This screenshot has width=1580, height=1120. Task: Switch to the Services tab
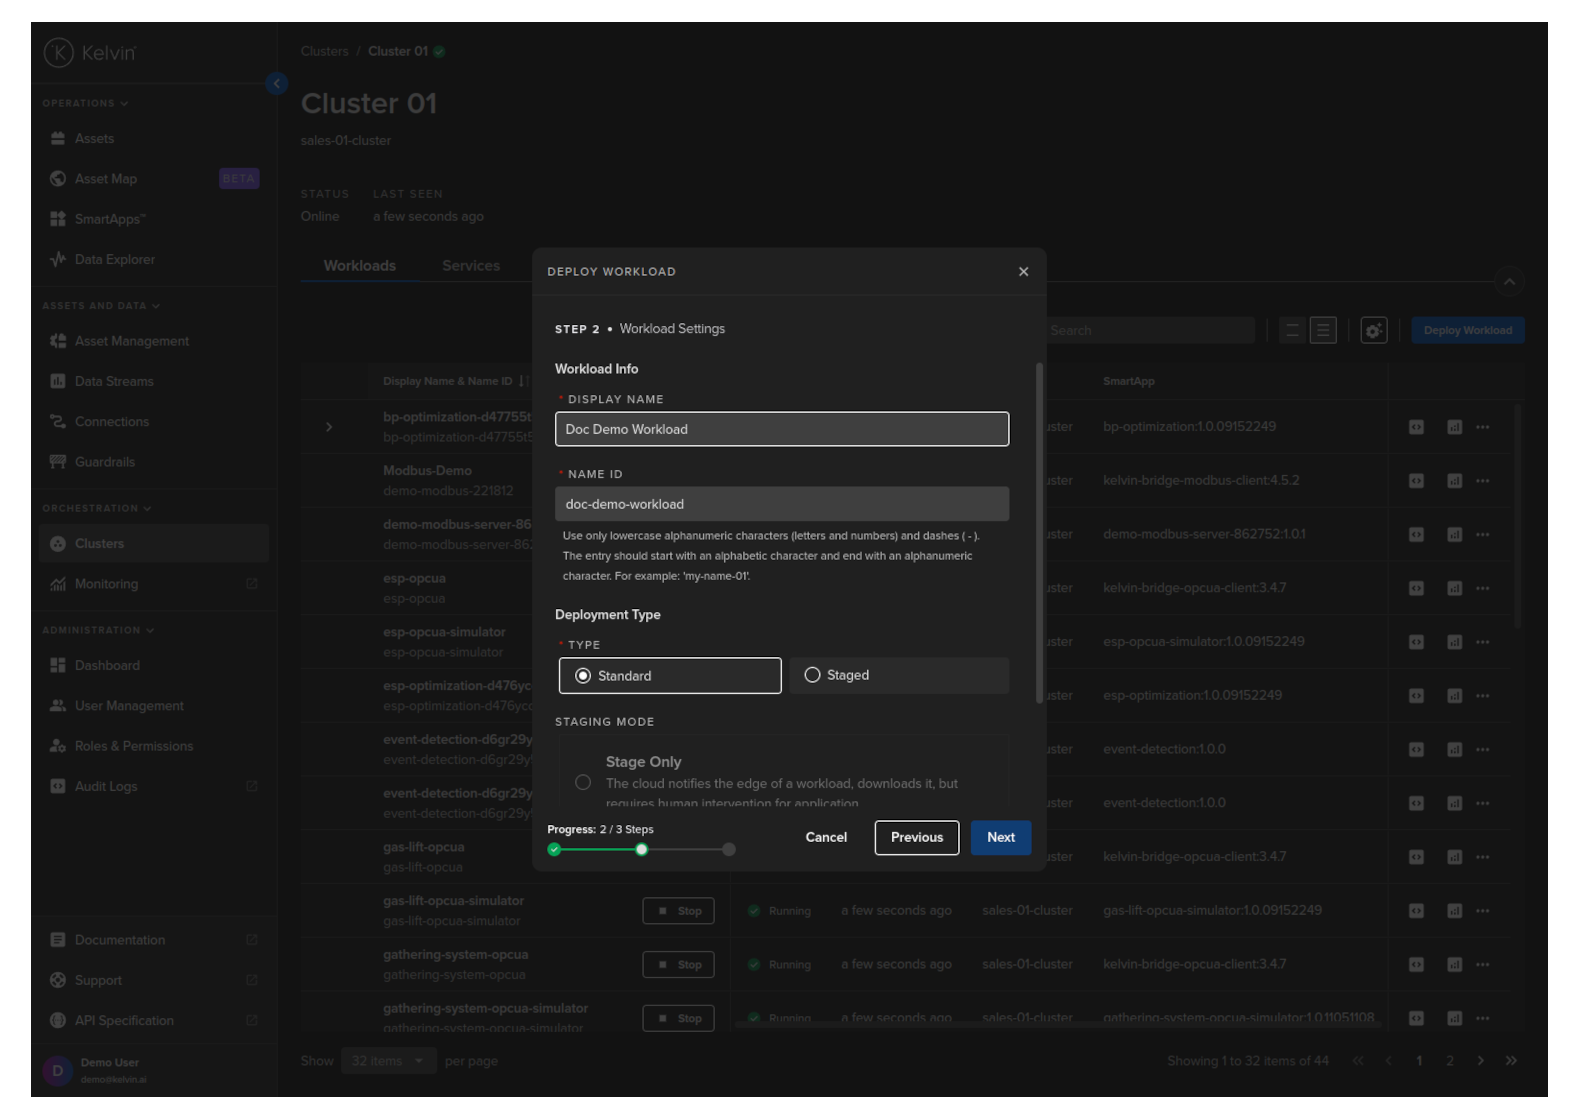pos(470,266)
